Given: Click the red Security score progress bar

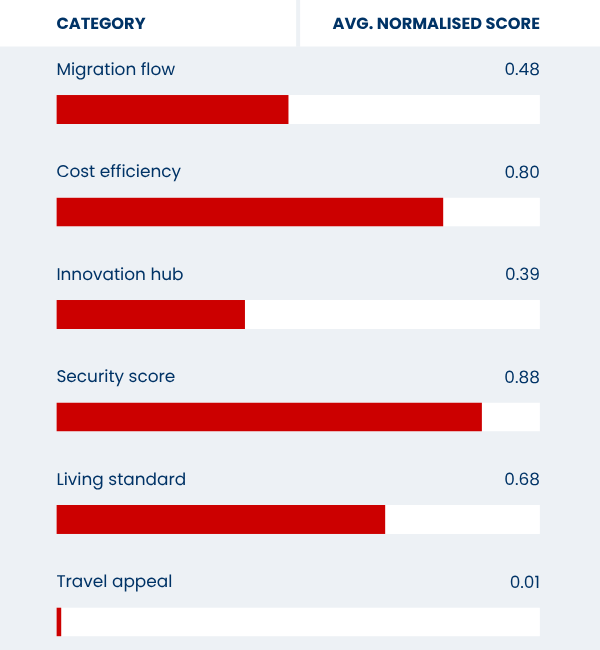Looking at the screenshot, I should coord(269,417).
